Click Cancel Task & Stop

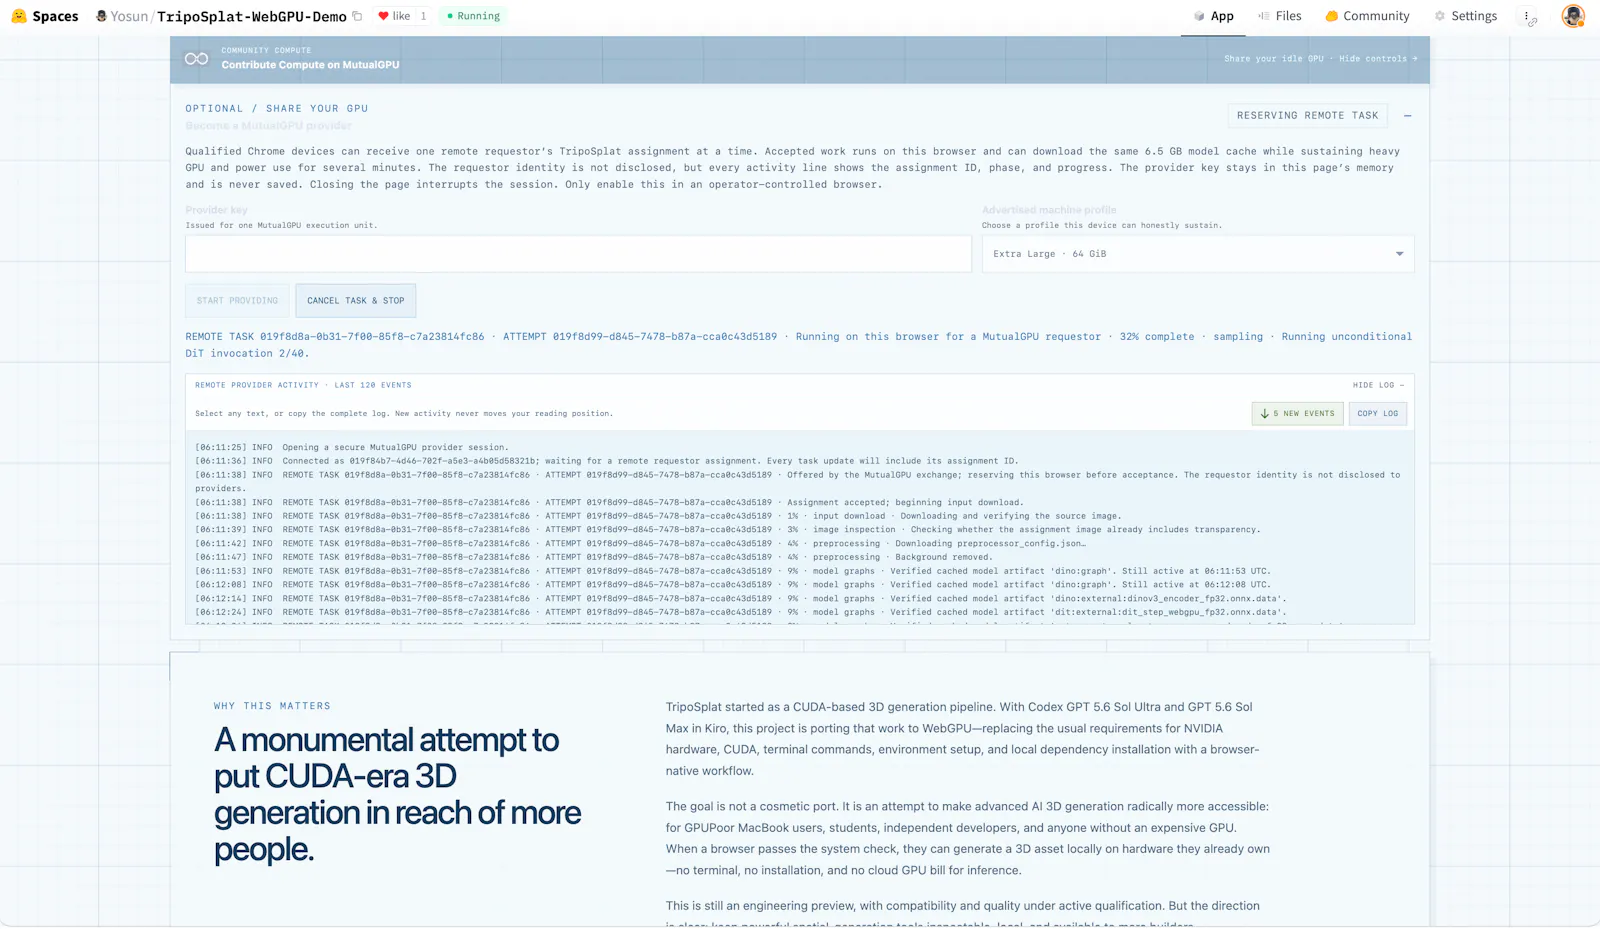click(356, 301)
